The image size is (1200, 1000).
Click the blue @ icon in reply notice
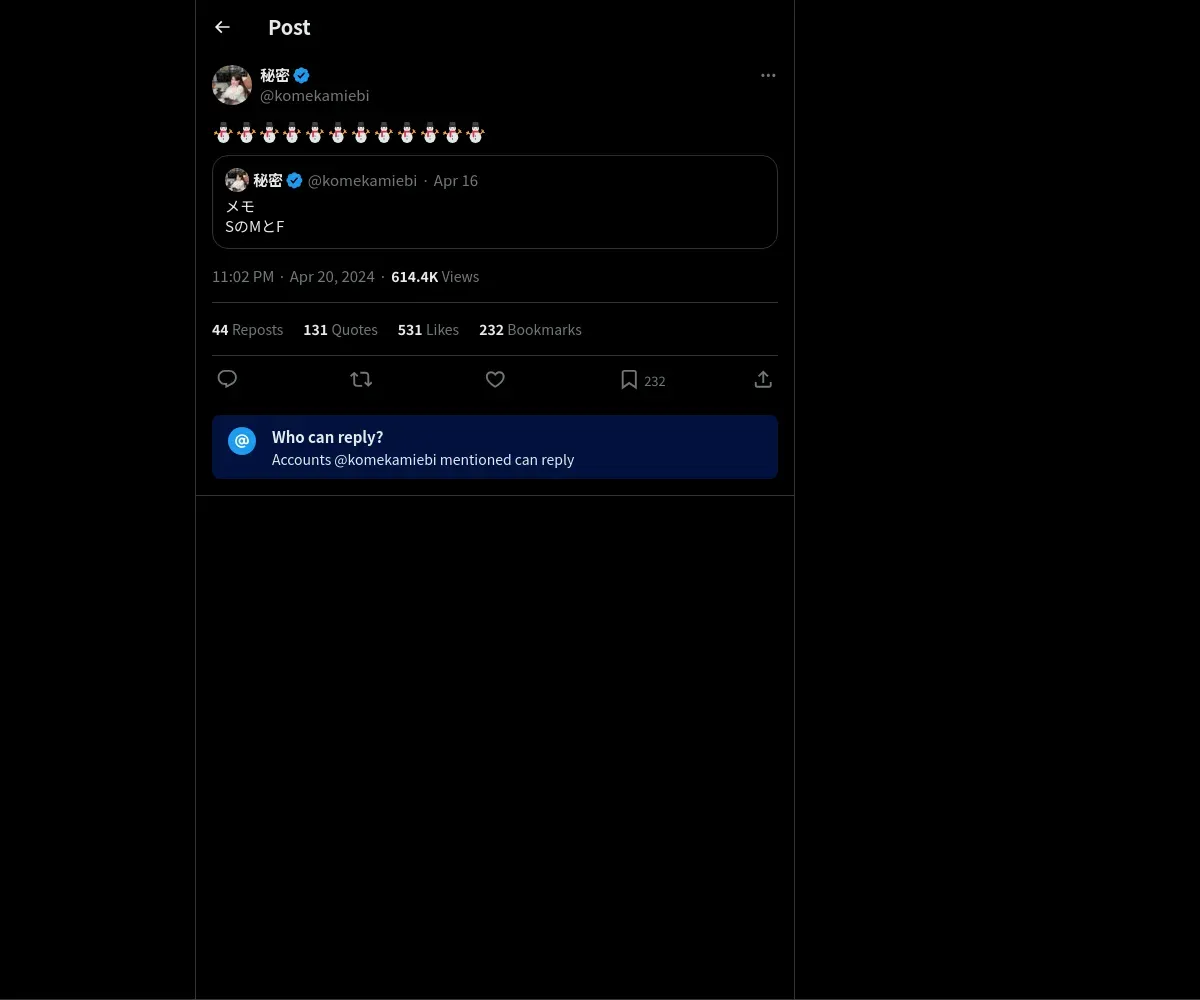pyautogui.click(x=242, y=441)
